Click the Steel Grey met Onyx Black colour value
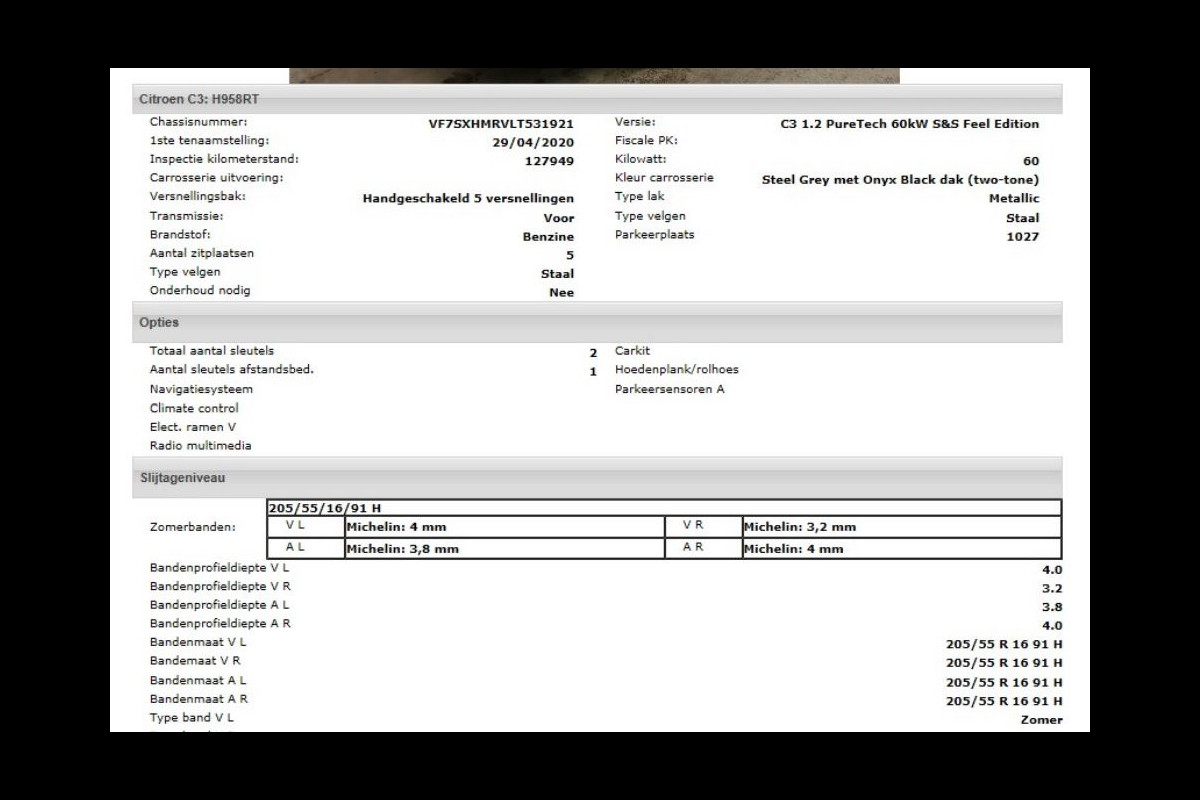The height and width of the screenshot is (800, 1200). click(x=900, y=180)
